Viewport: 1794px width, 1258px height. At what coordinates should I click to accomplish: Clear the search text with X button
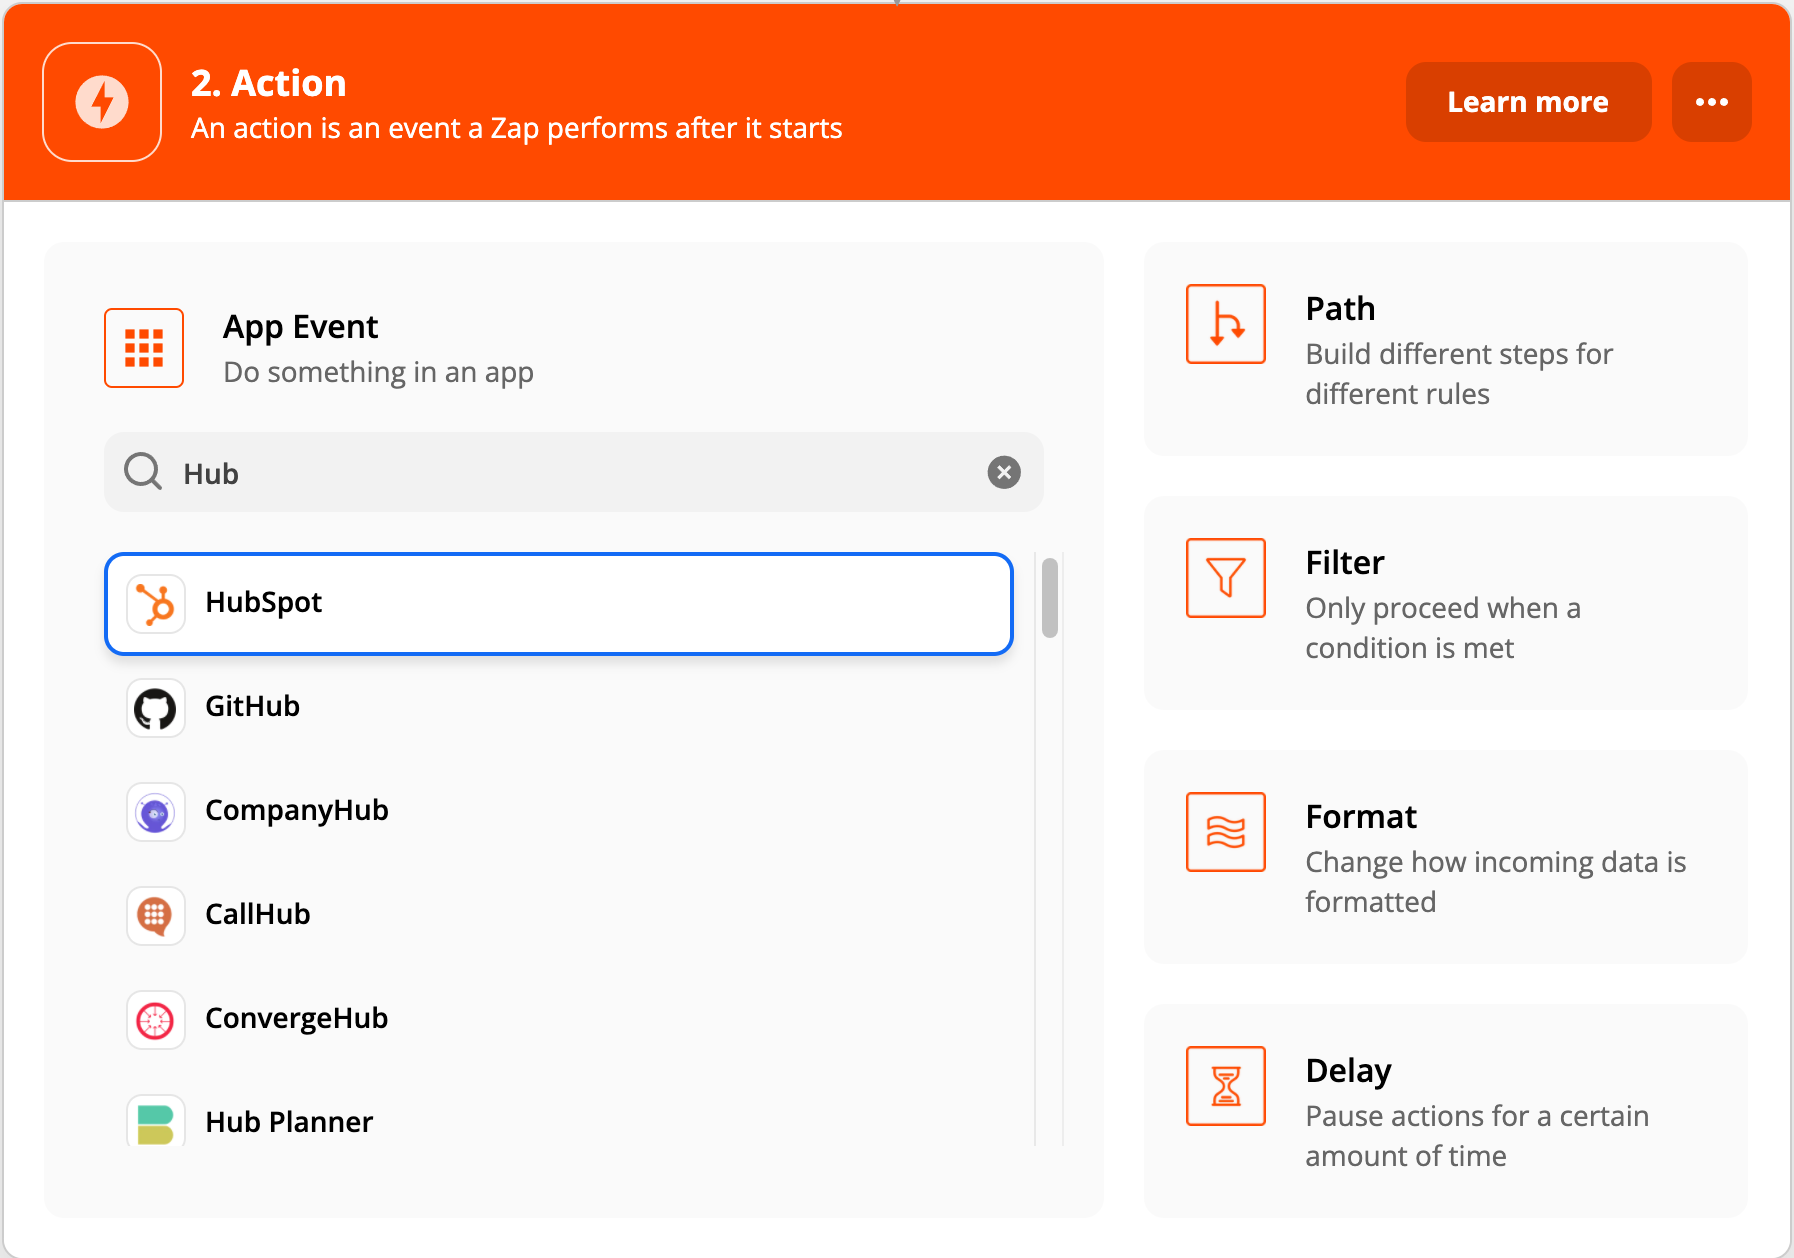coord(1004,472)
